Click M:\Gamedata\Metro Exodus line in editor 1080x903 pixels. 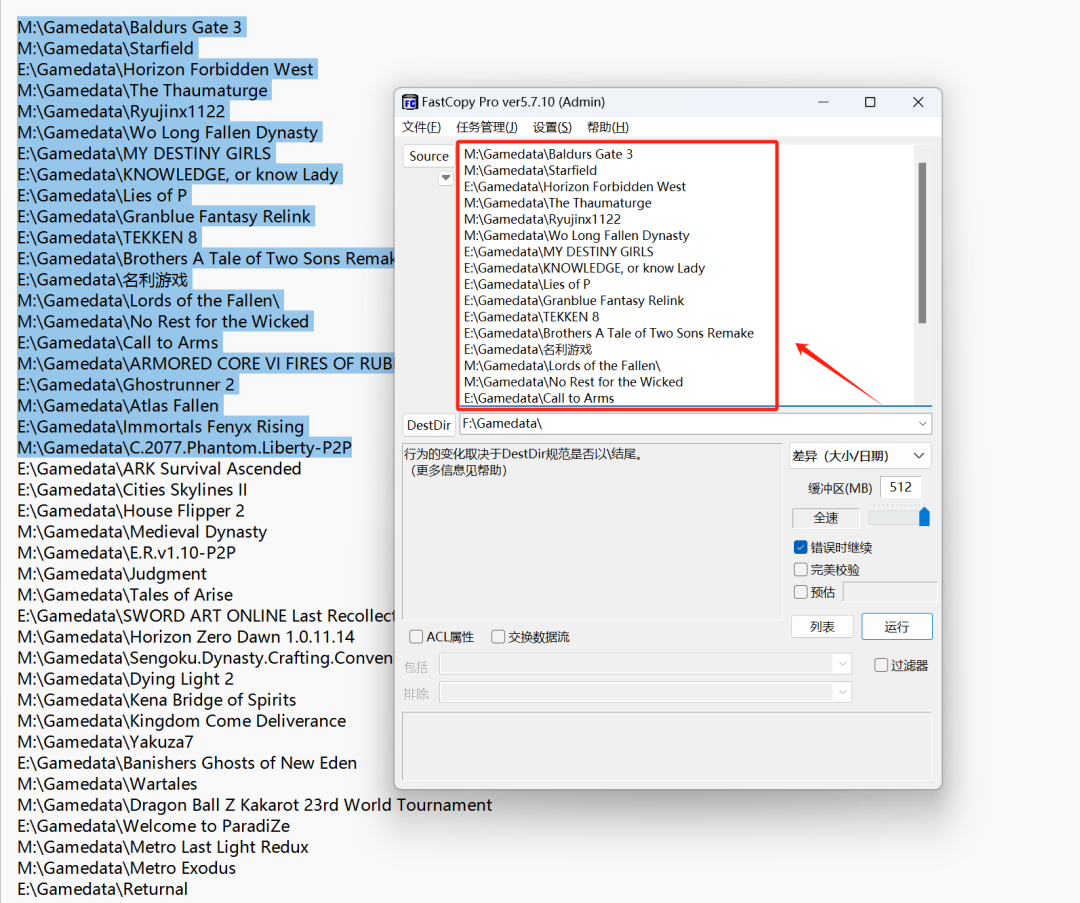coord(127,869)
